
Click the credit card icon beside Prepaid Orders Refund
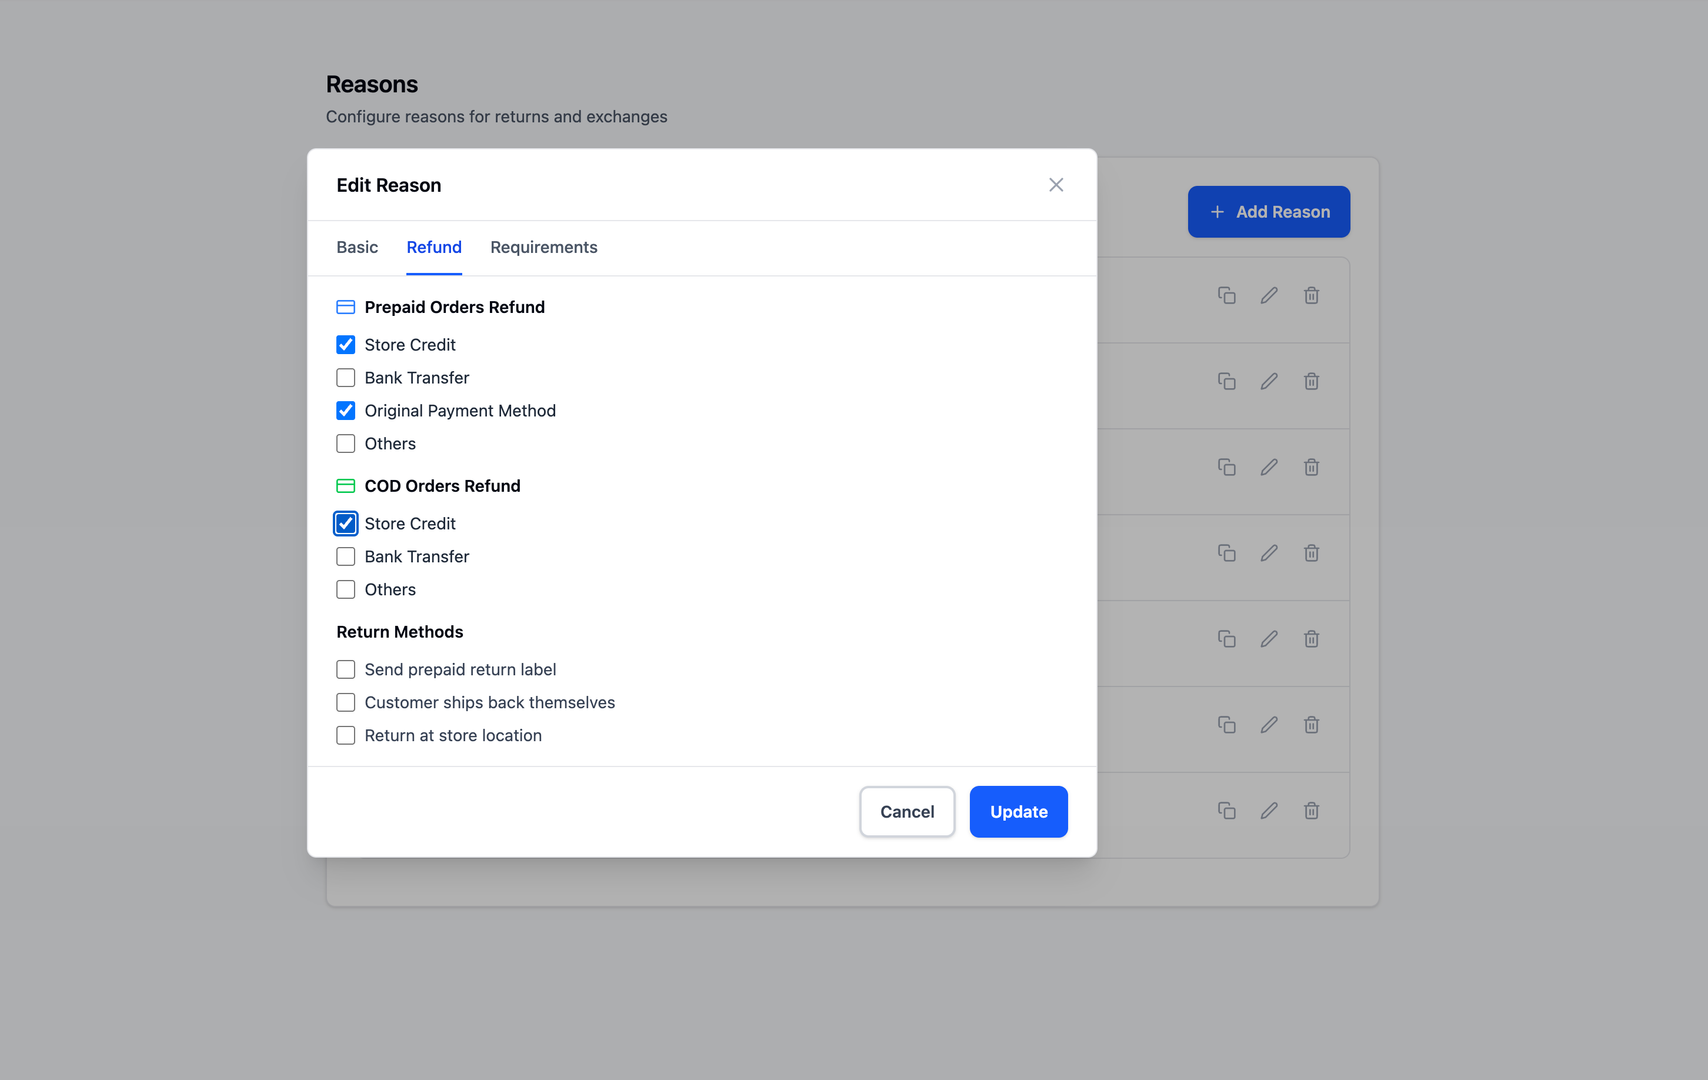(345, 307)
